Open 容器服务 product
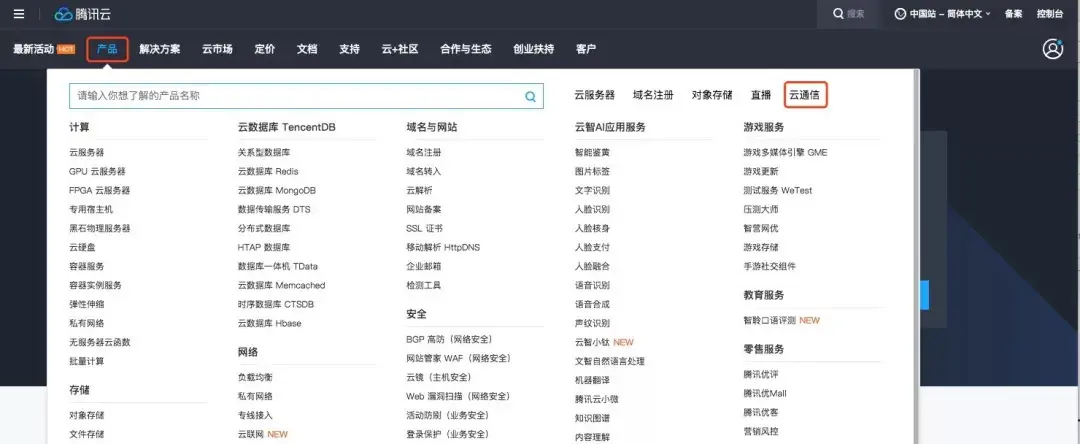Screen dimensions: 1080x444 [87, 266]
